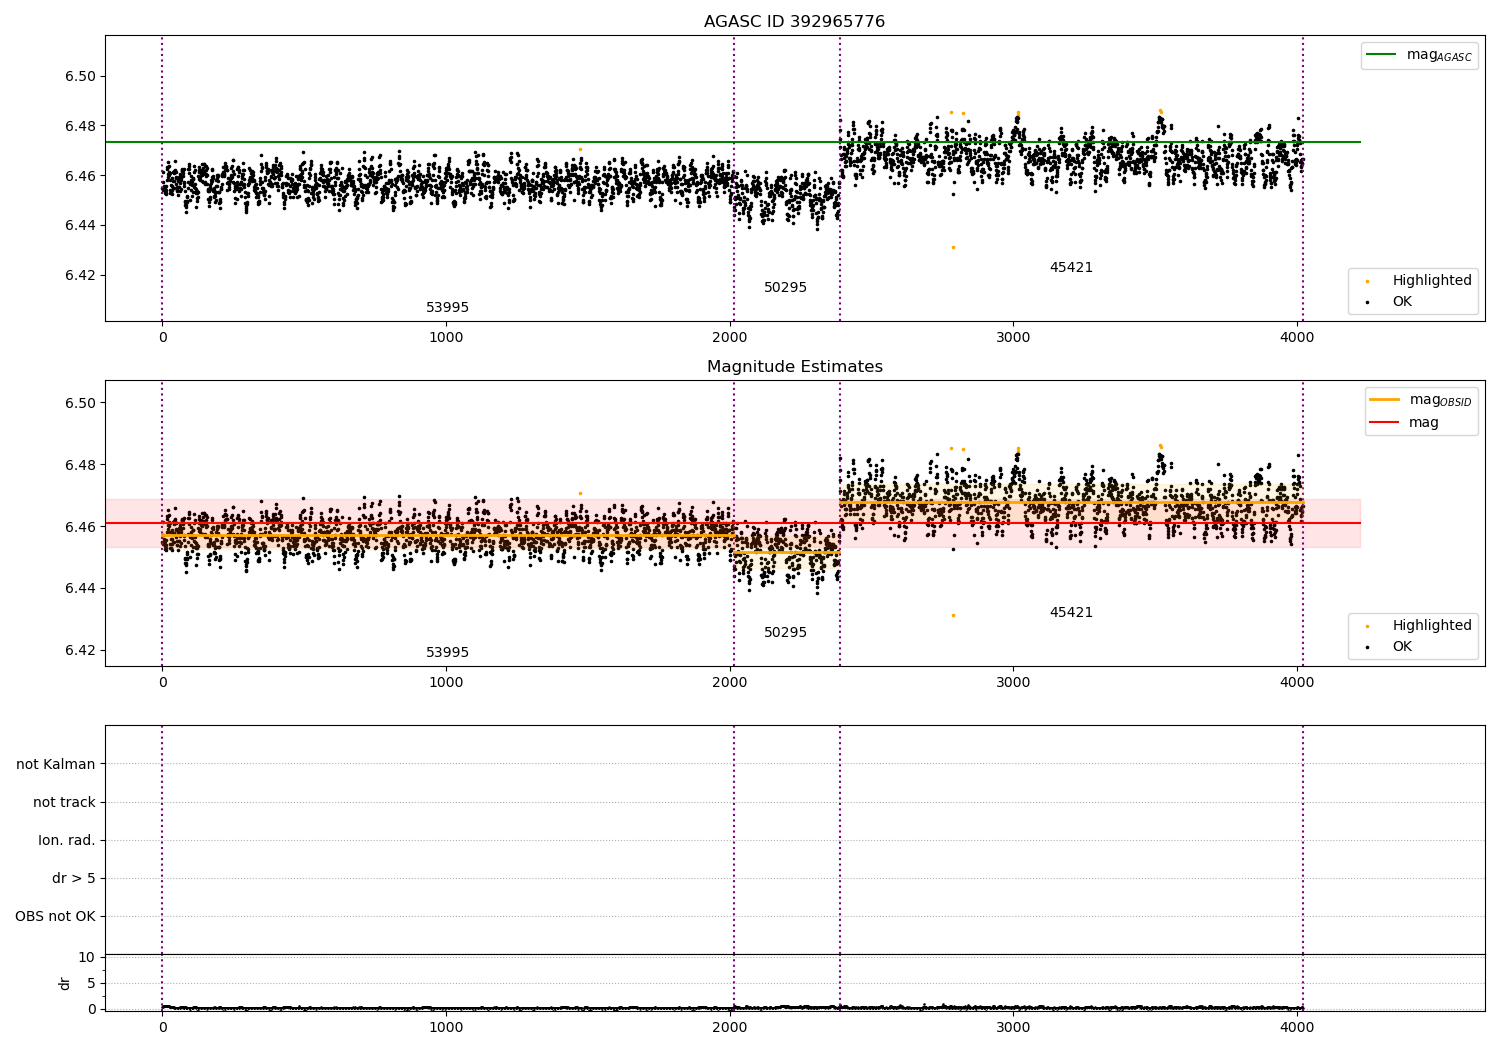Click the red "mag" legend entry
This screenshot has width=1500, height=1050.
1405,422
